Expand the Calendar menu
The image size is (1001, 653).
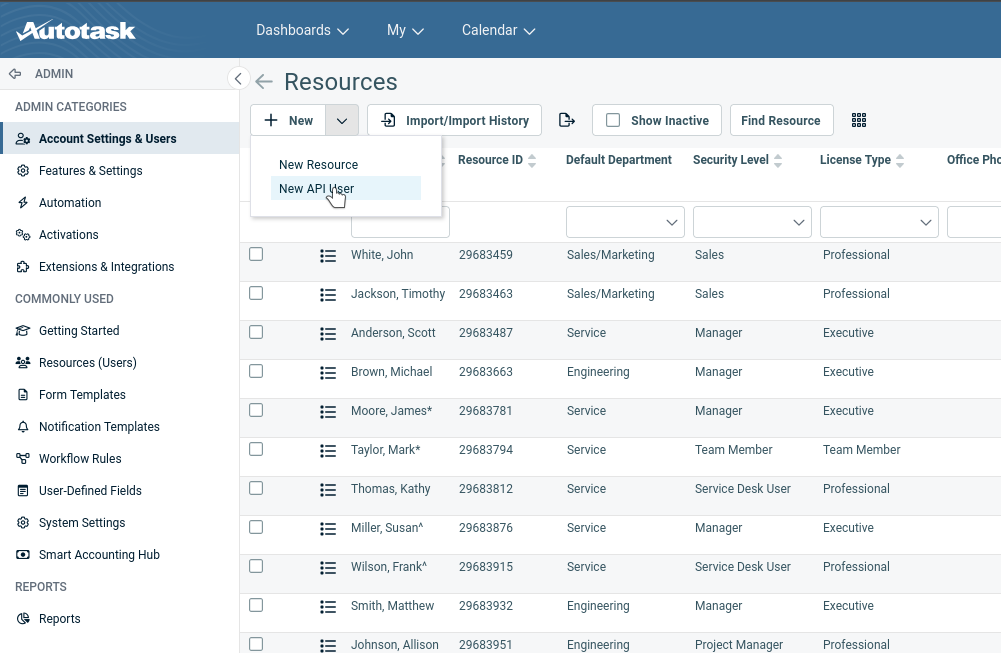point(499,30)
